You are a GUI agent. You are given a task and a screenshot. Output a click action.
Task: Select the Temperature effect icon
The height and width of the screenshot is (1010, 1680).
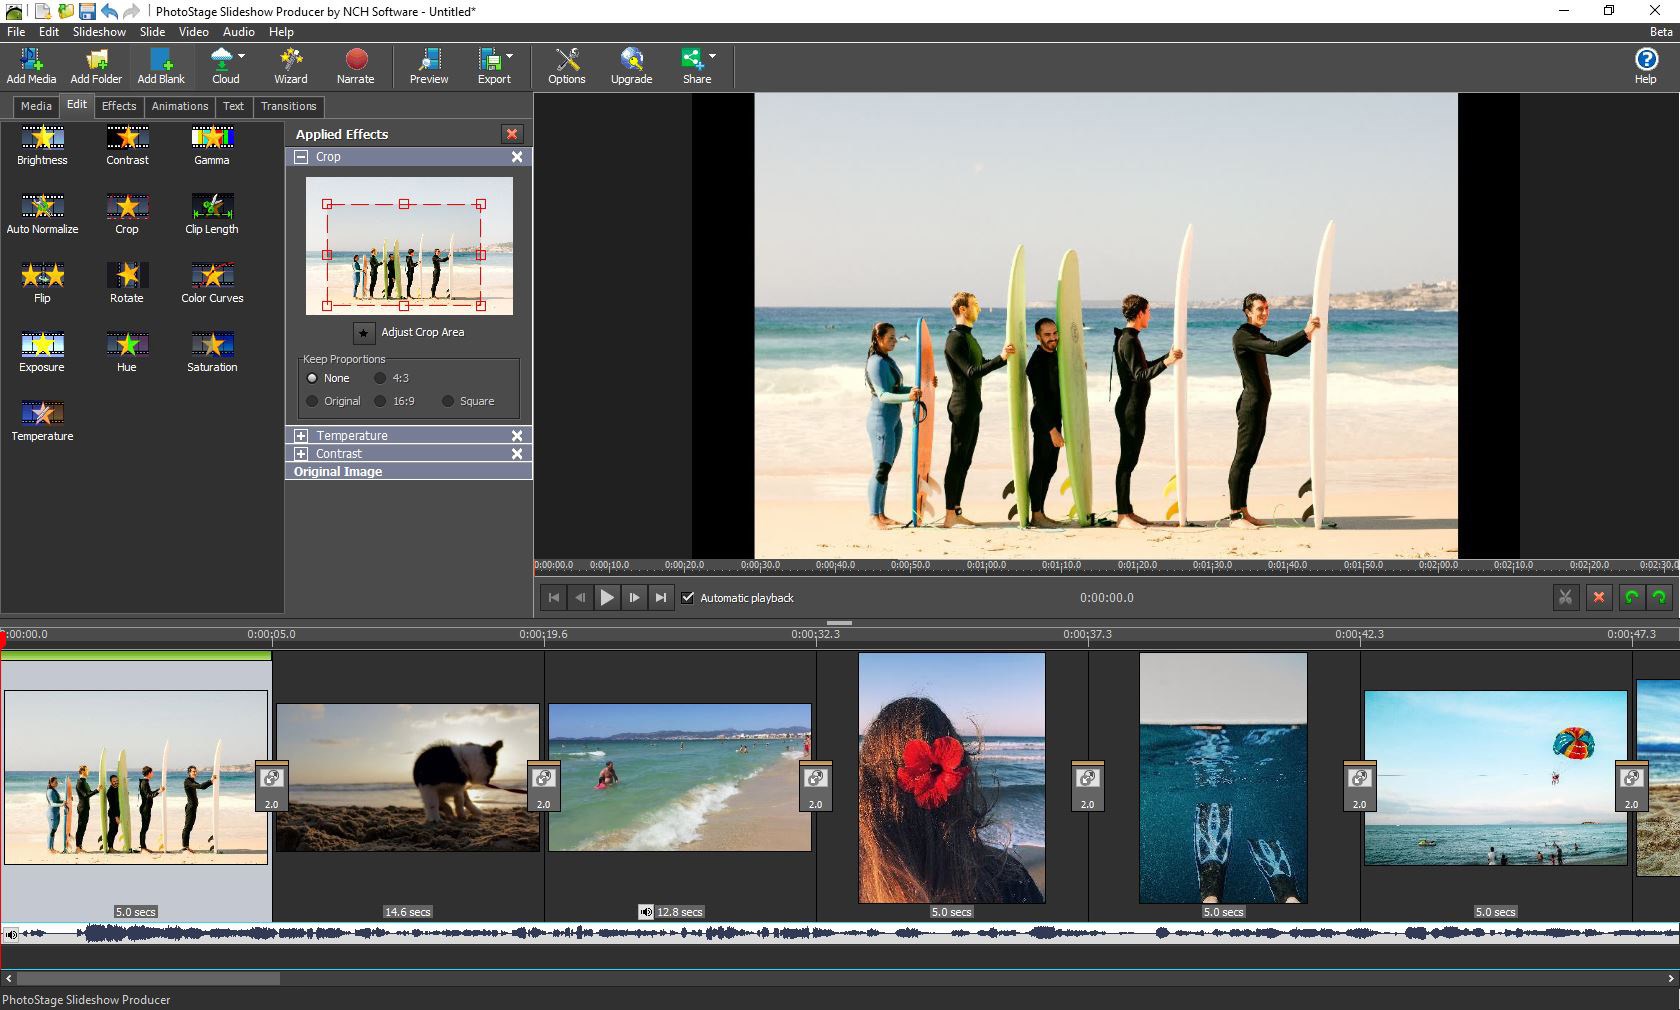42,414
